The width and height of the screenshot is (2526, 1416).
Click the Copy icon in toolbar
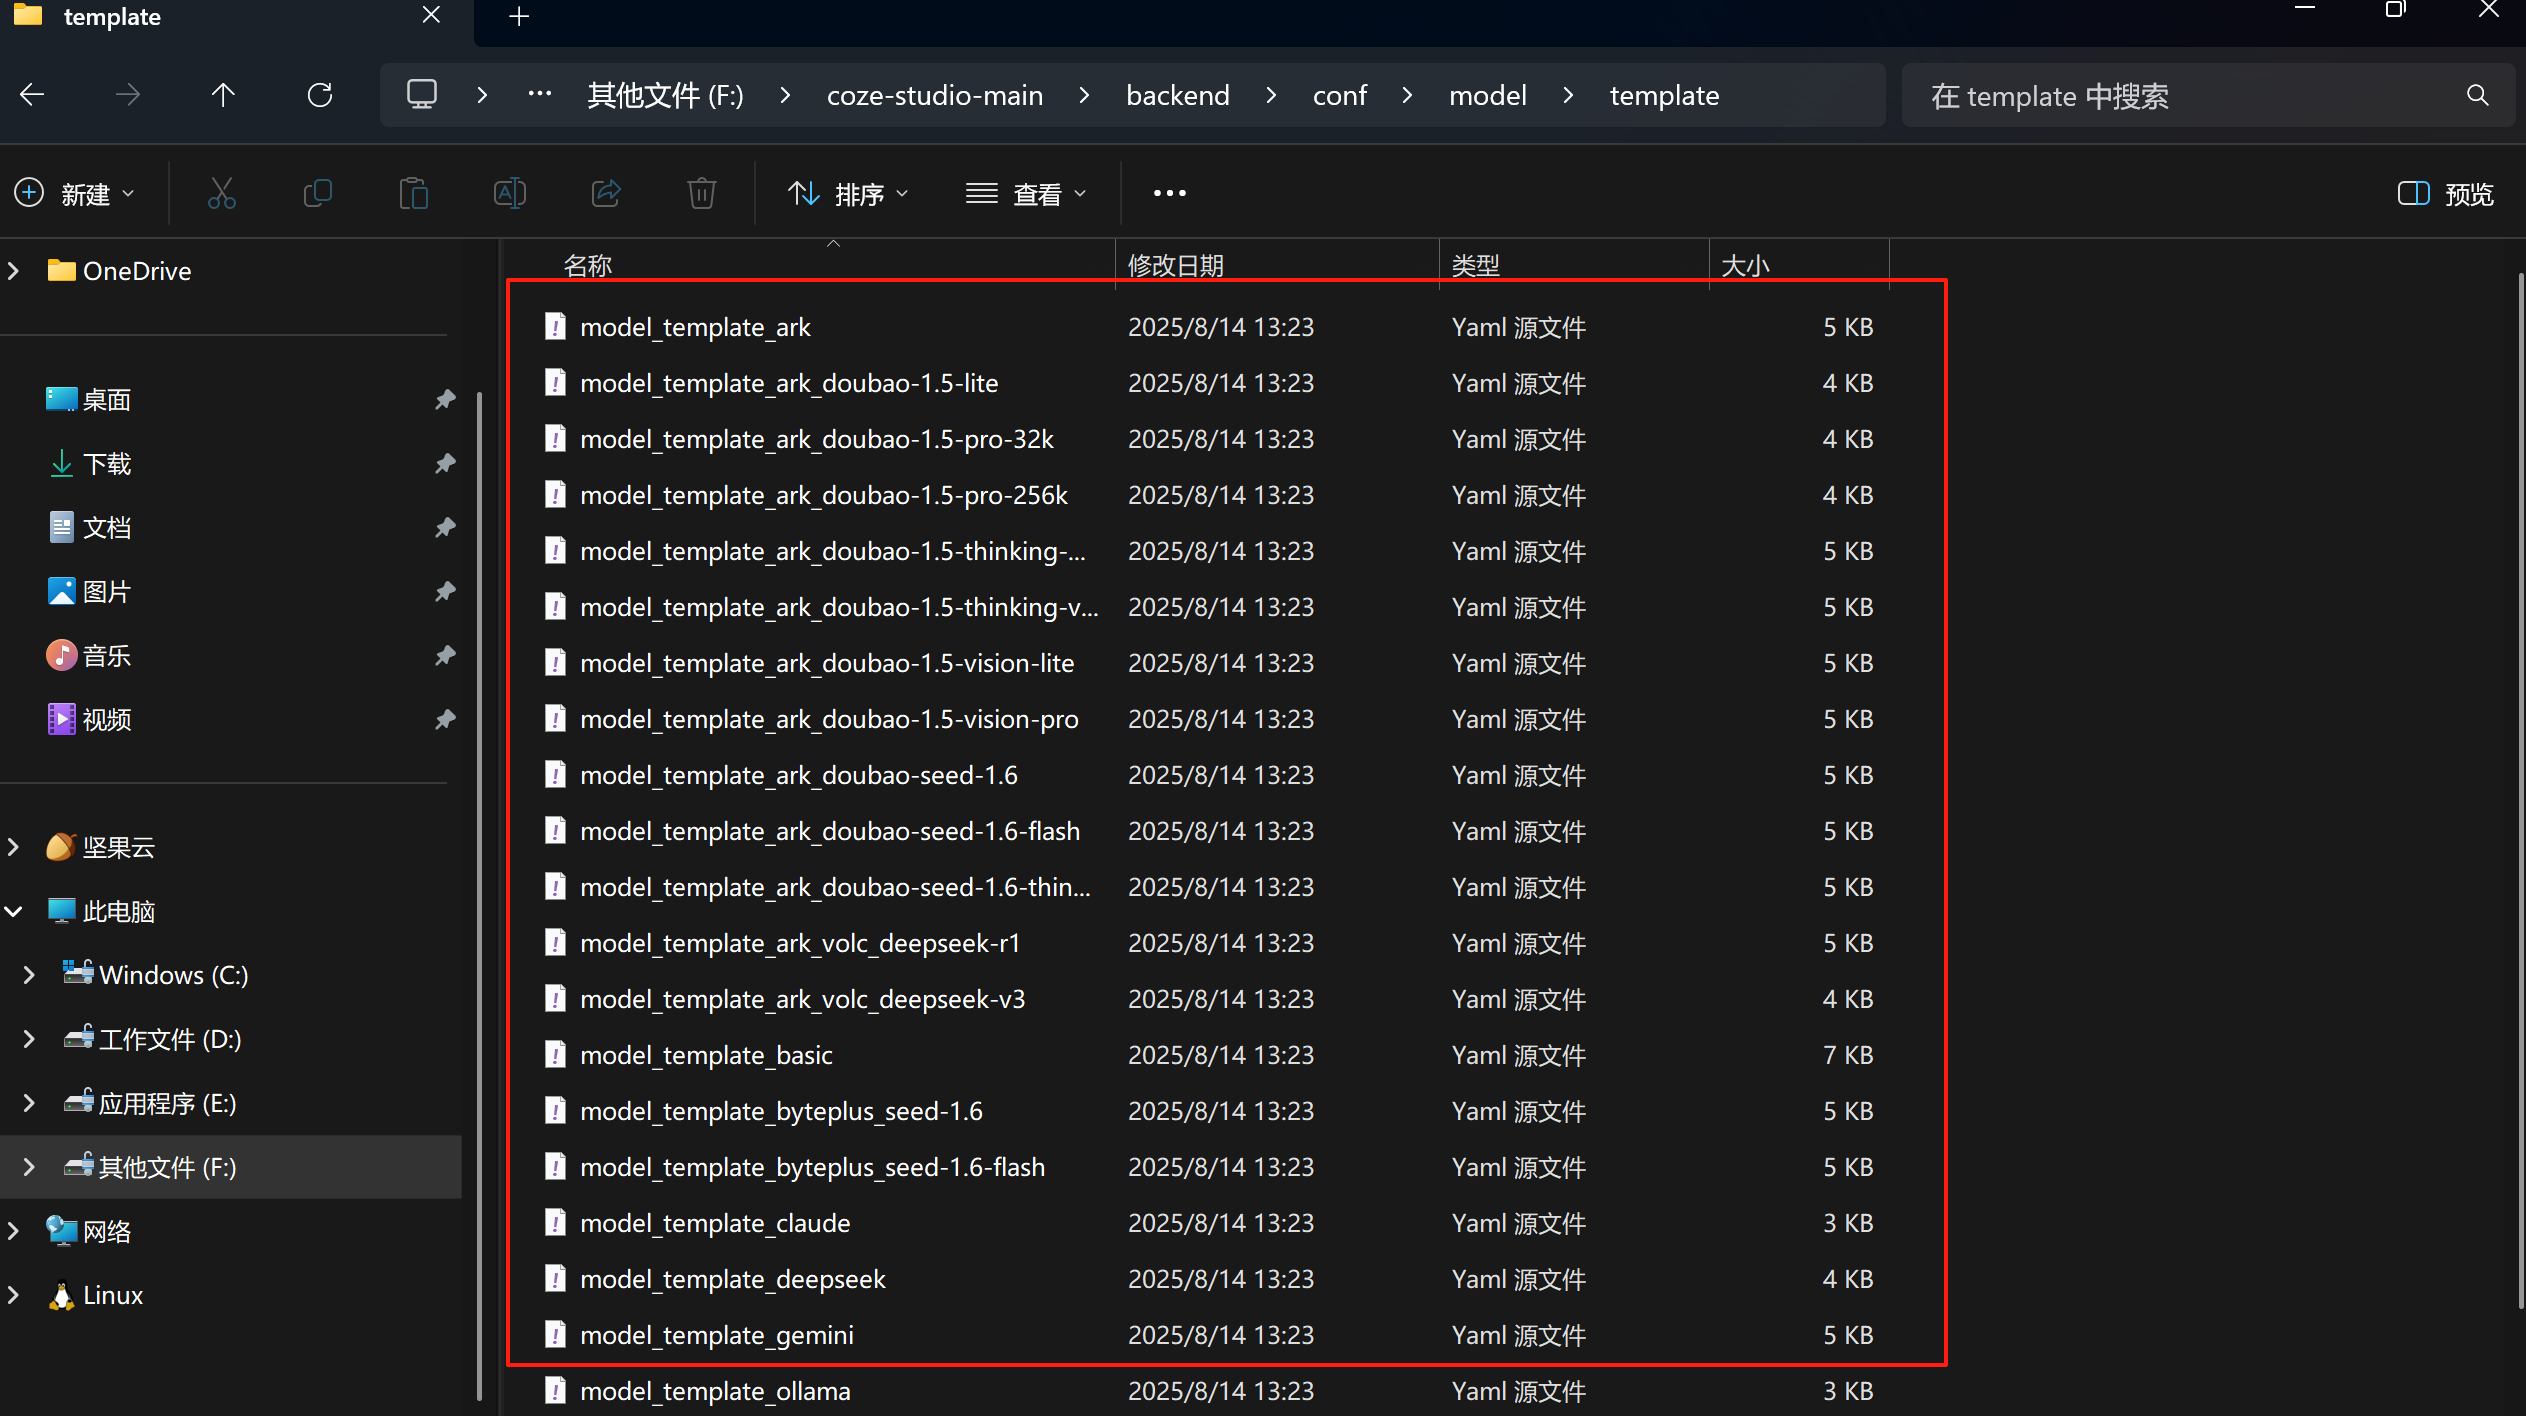[317, 193]
